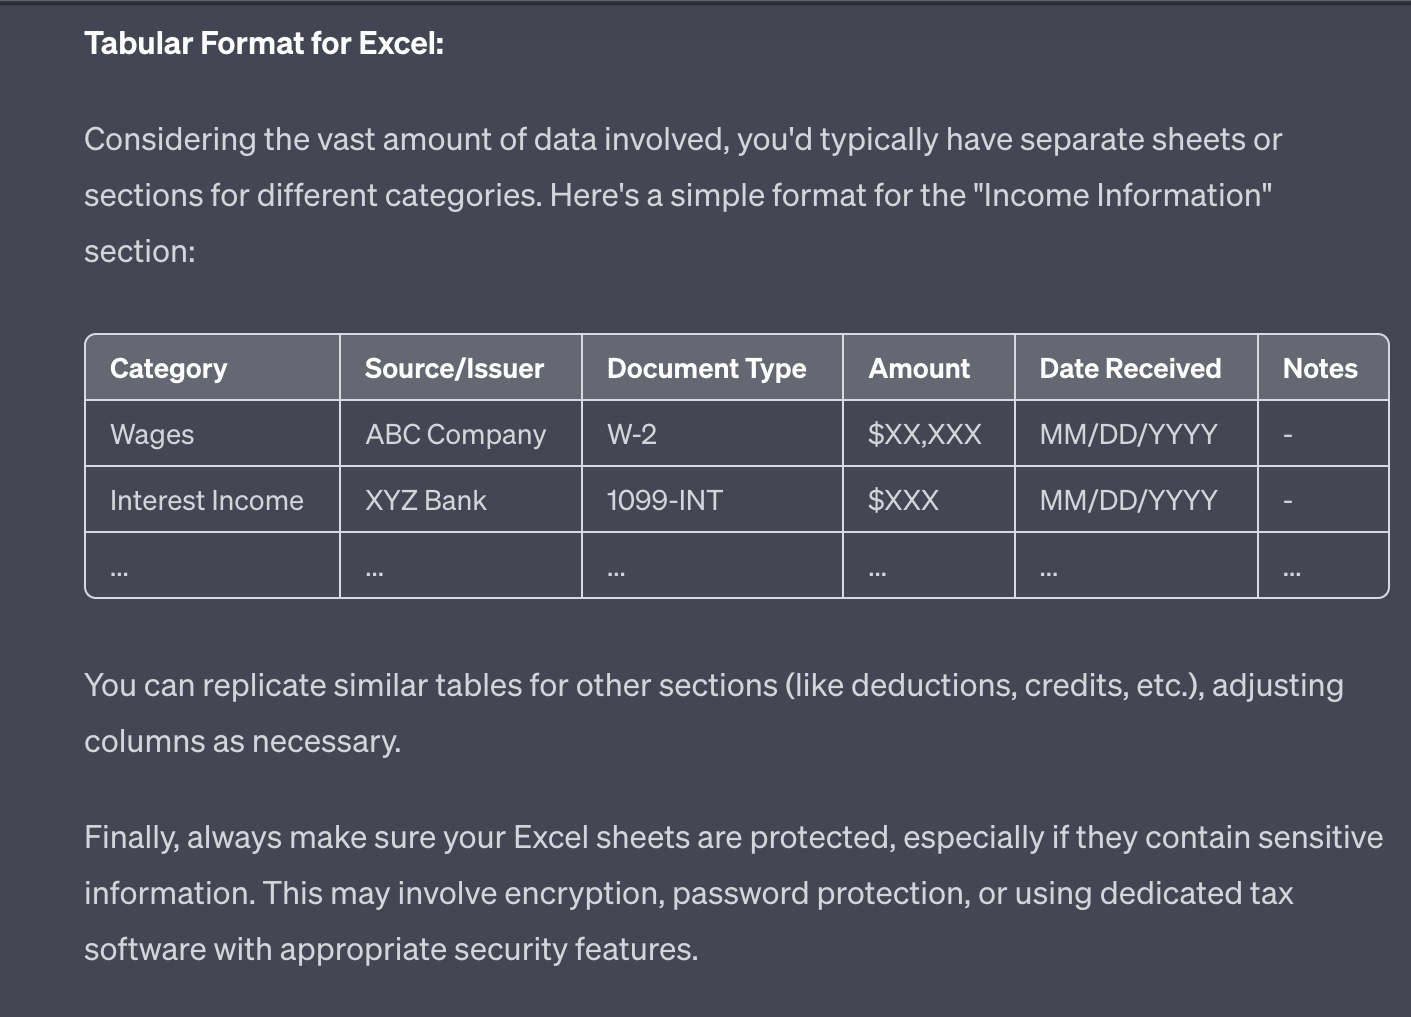Select the ABC Company cell
The width and height of the screenshot is (1411, 1017).
pyautogui.click(x=455, y=434)
